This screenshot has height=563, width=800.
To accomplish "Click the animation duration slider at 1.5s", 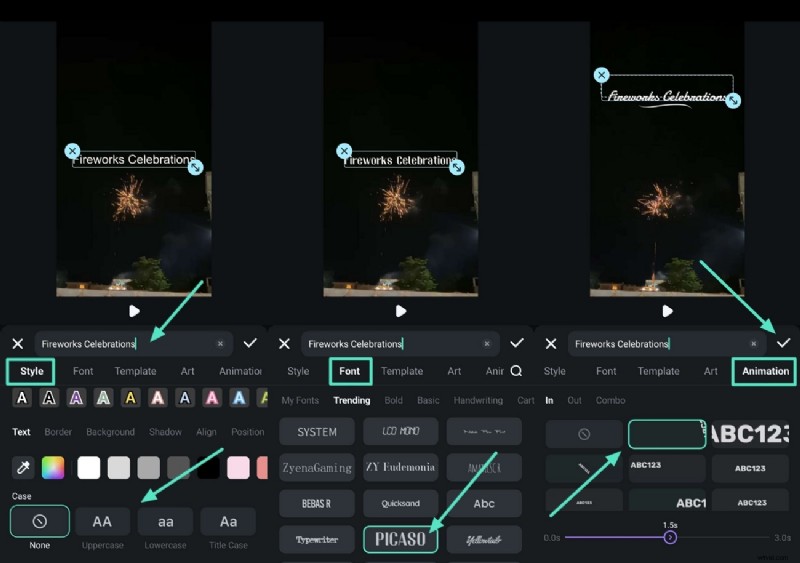I will click(670, 537).
